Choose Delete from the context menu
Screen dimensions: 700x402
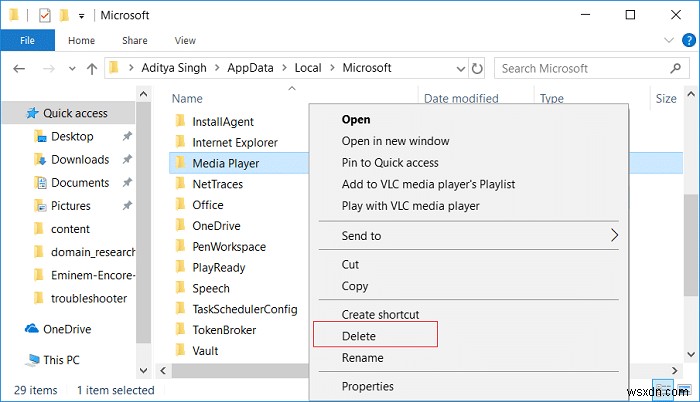(x=359, y=336)
